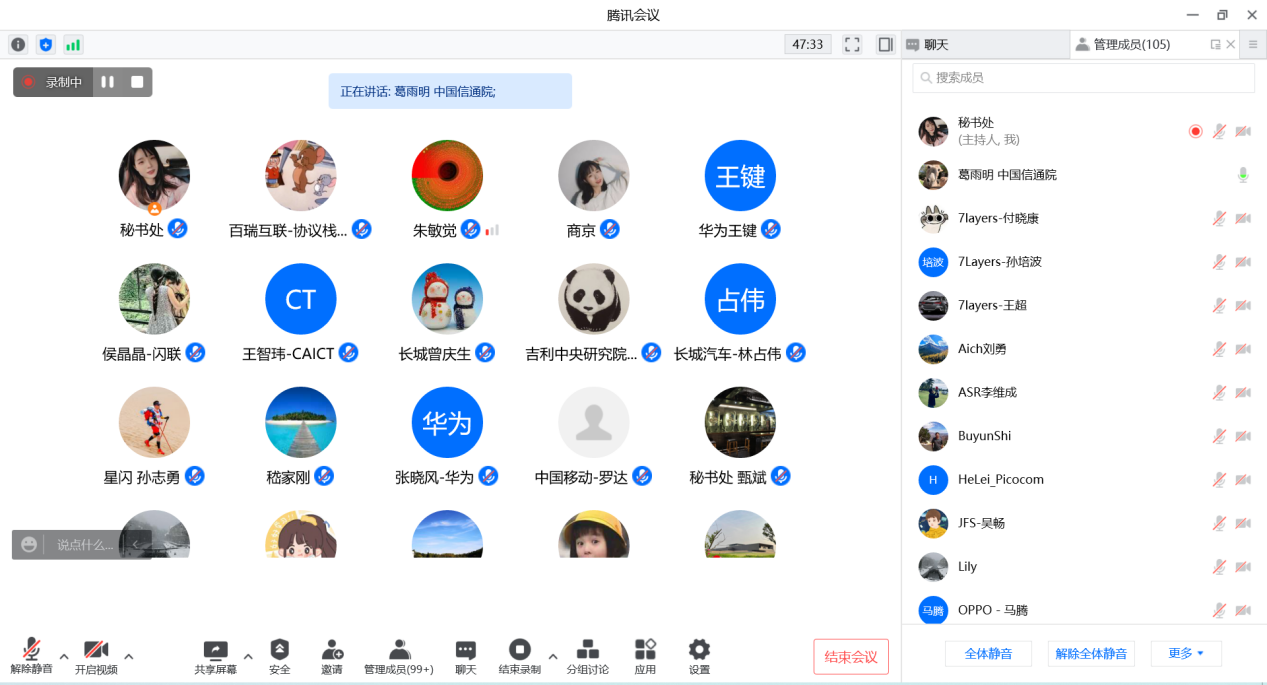The image size is (1267, 685).
Task: Click the recording indicator beside 秘书处 host
Action: coord(1195,131)
